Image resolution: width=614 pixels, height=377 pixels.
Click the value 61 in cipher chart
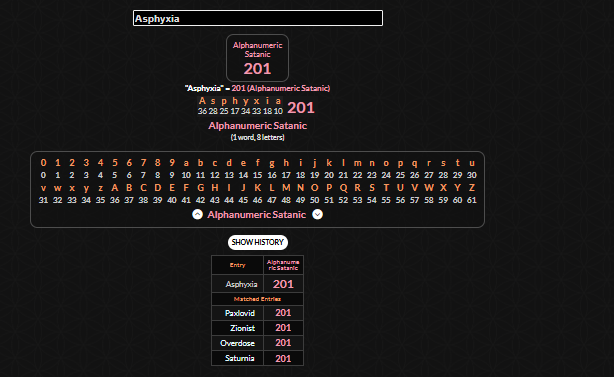(472, 200)
